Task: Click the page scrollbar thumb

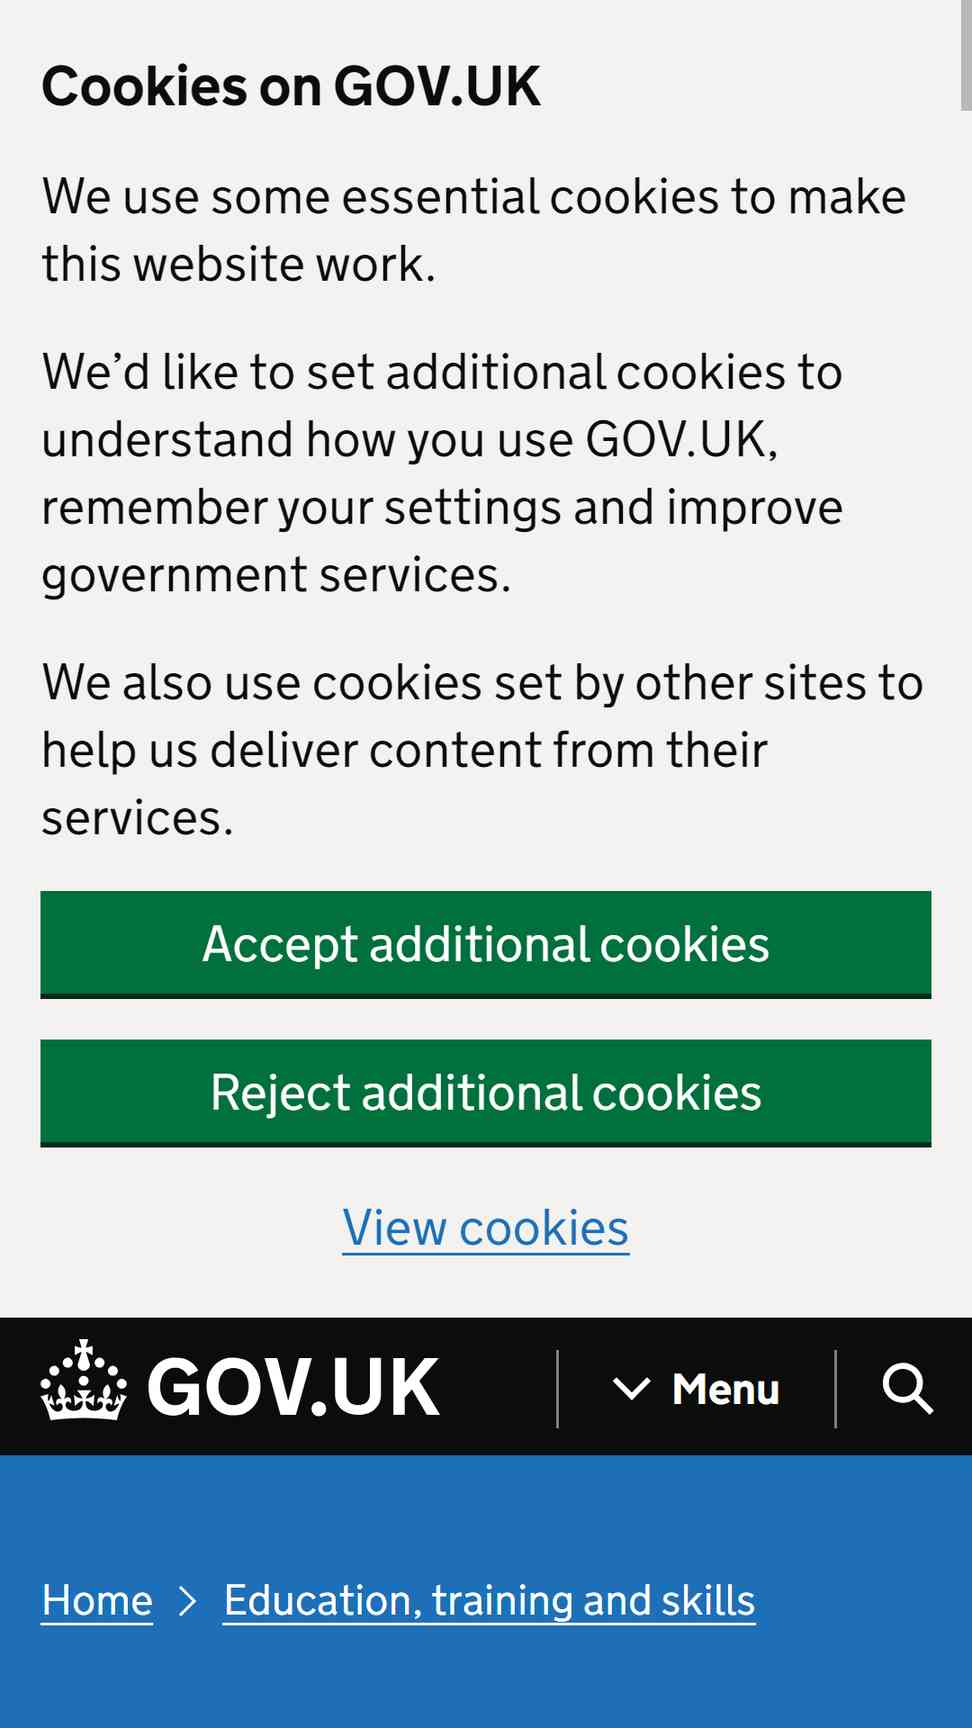Action: tap(966, 55)
